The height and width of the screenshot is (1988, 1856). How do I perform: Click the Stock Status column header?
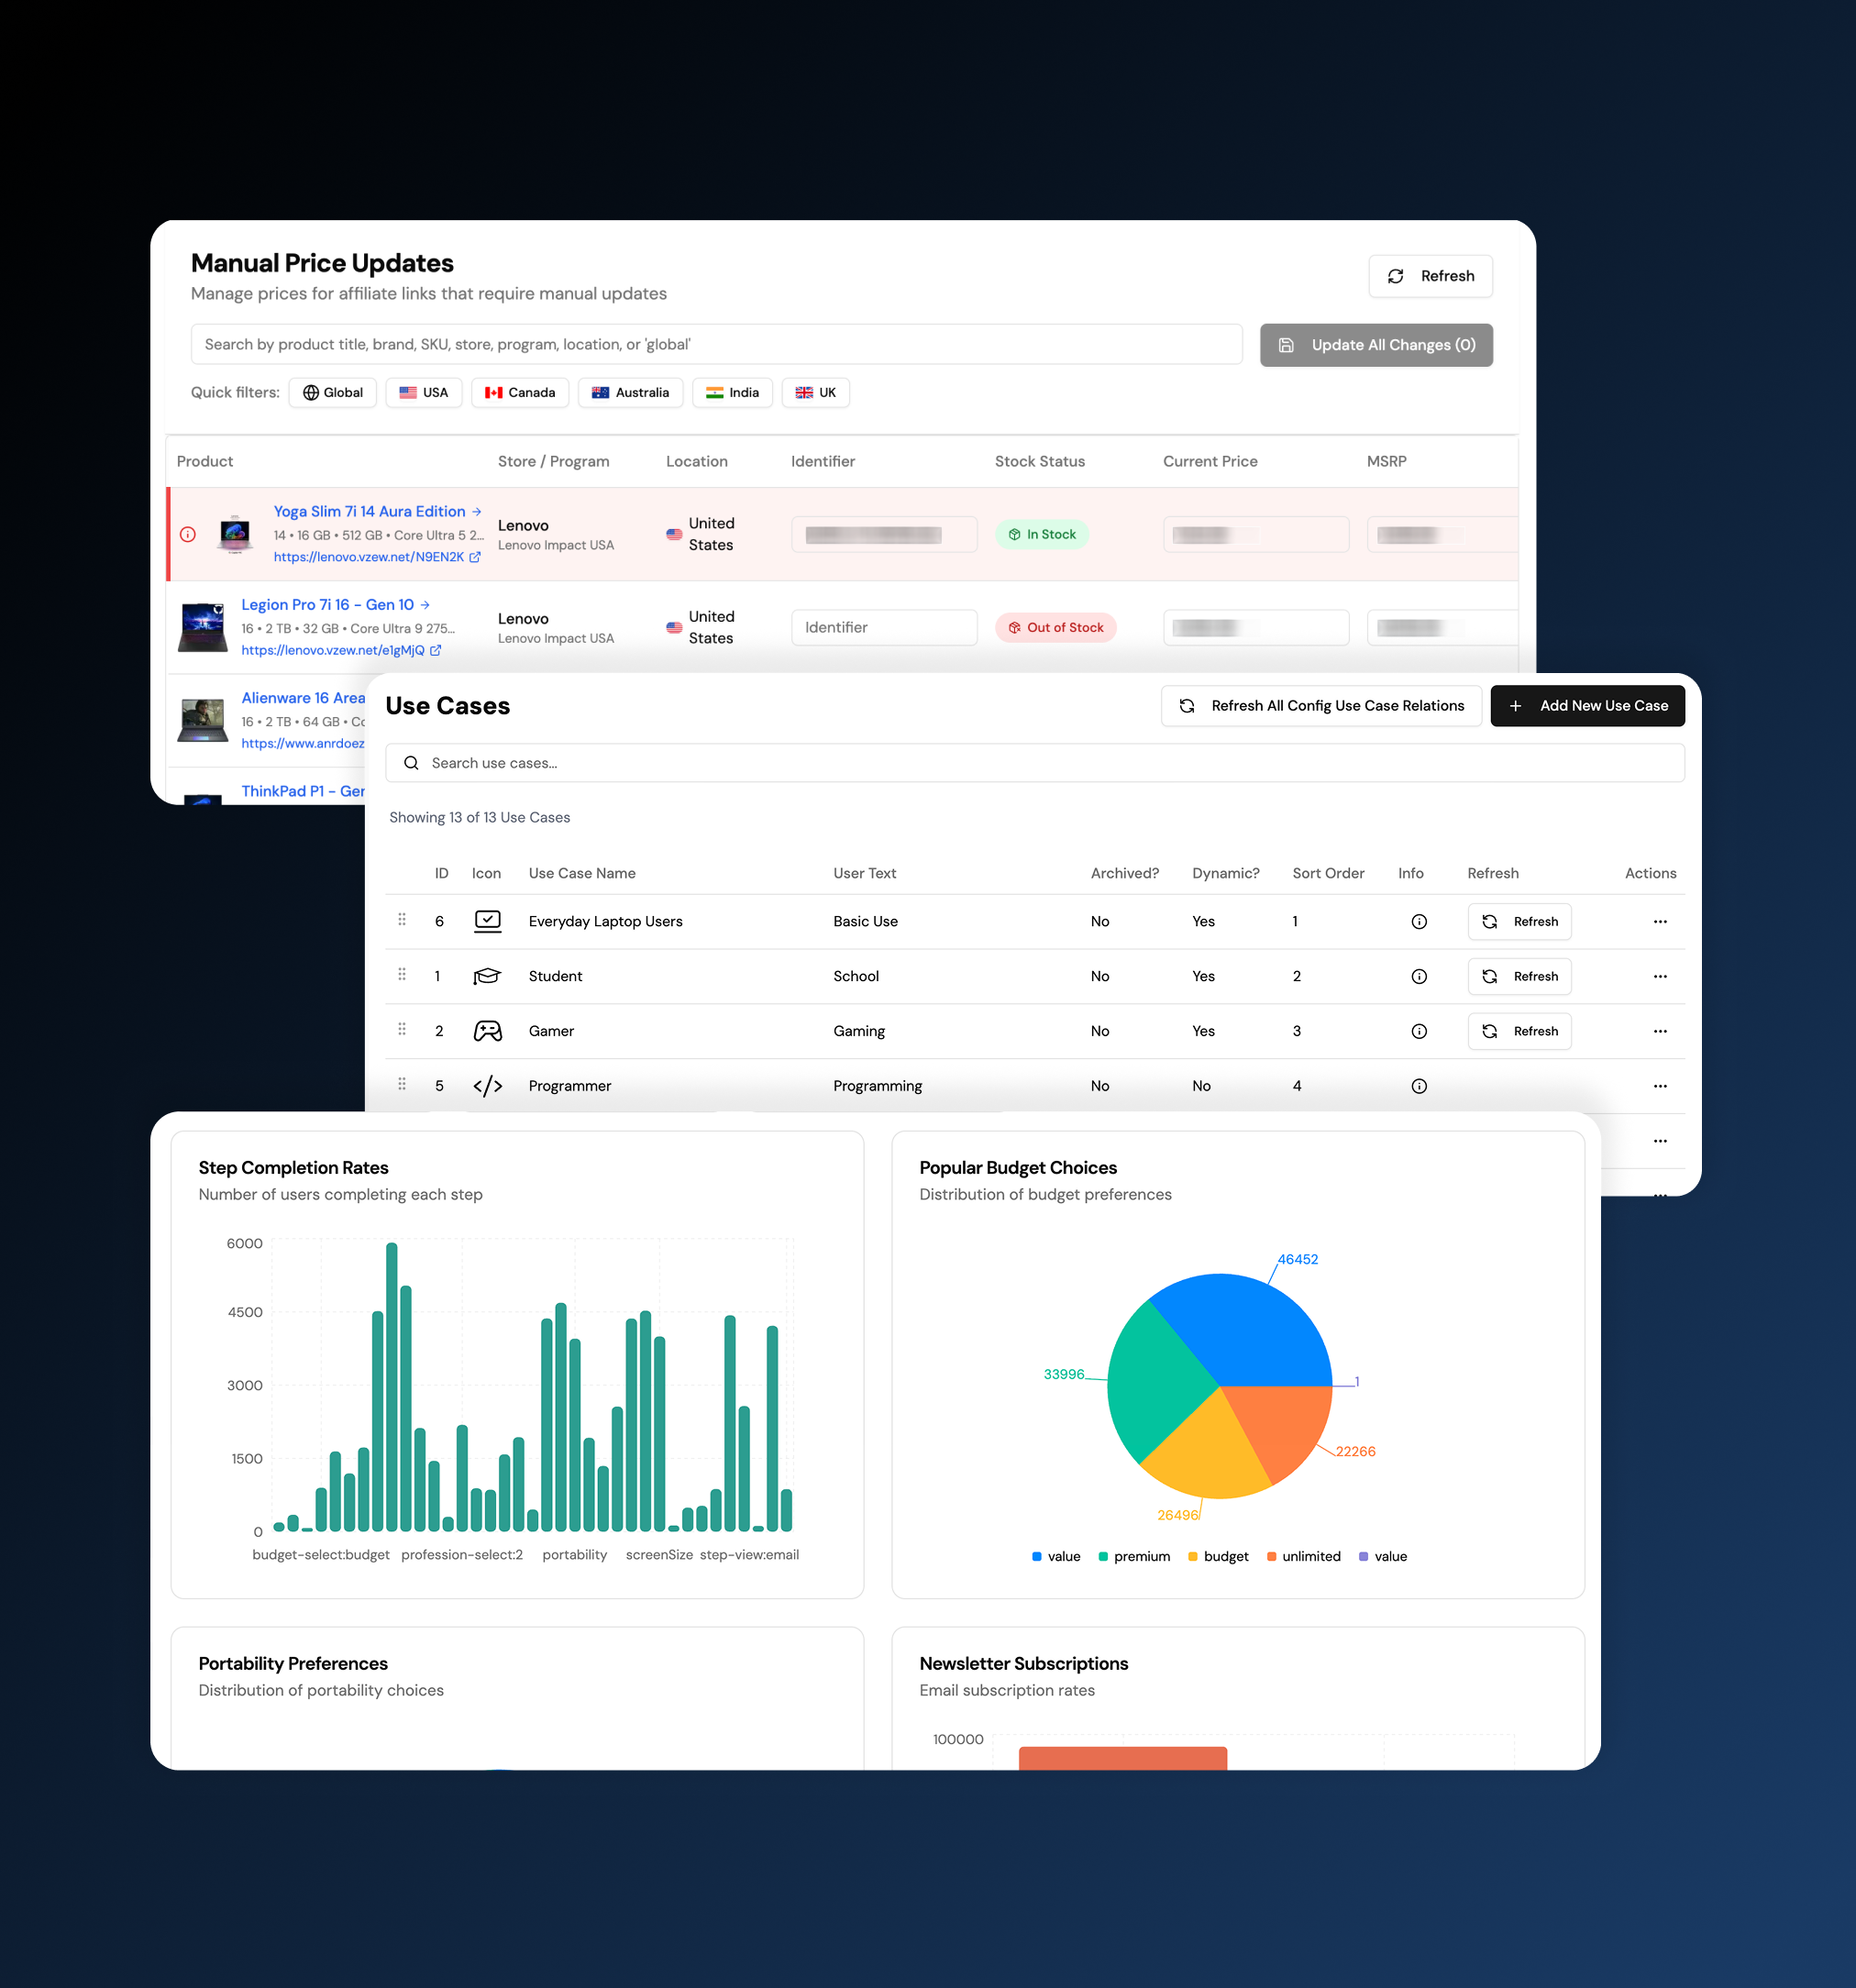[1039, 461]
